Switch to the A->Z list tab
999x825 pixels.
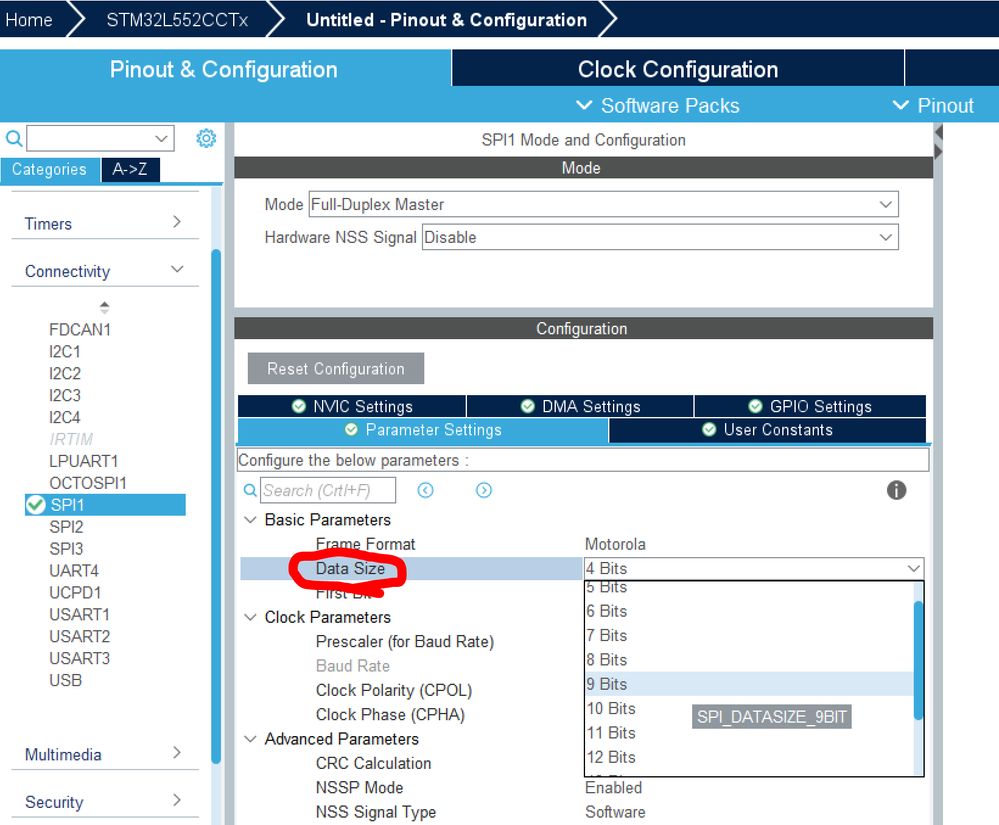pyautogui.click(x=130, y=169)
